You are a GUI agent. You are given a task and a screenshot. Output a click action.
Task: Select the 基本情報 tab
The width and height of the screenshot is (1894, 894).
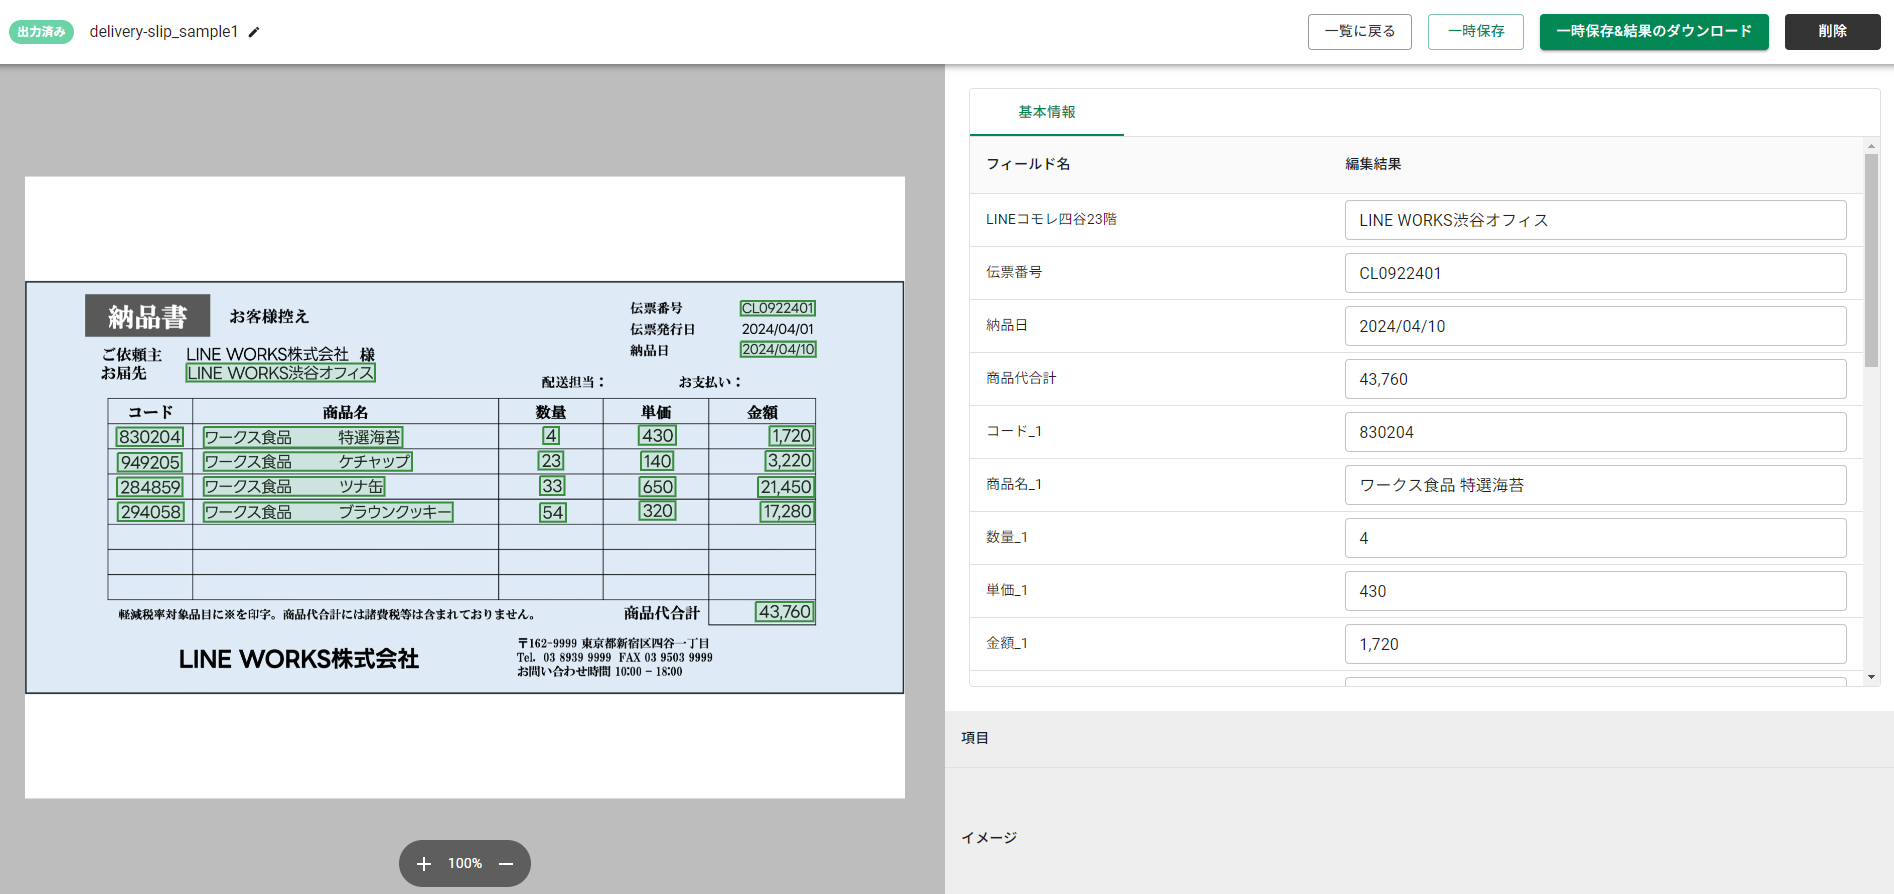pos(1047,112)
